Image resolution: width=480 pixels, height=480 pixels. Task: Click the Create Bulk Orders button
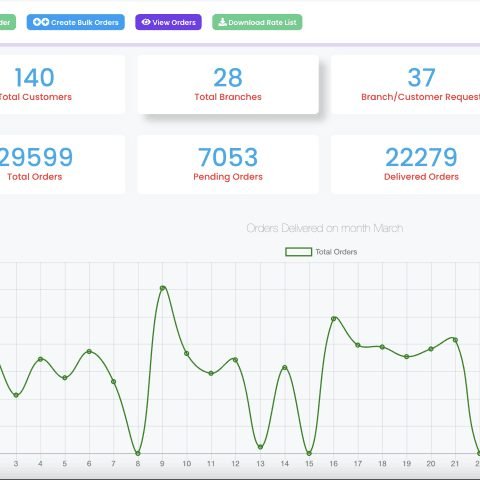(76, 22)
